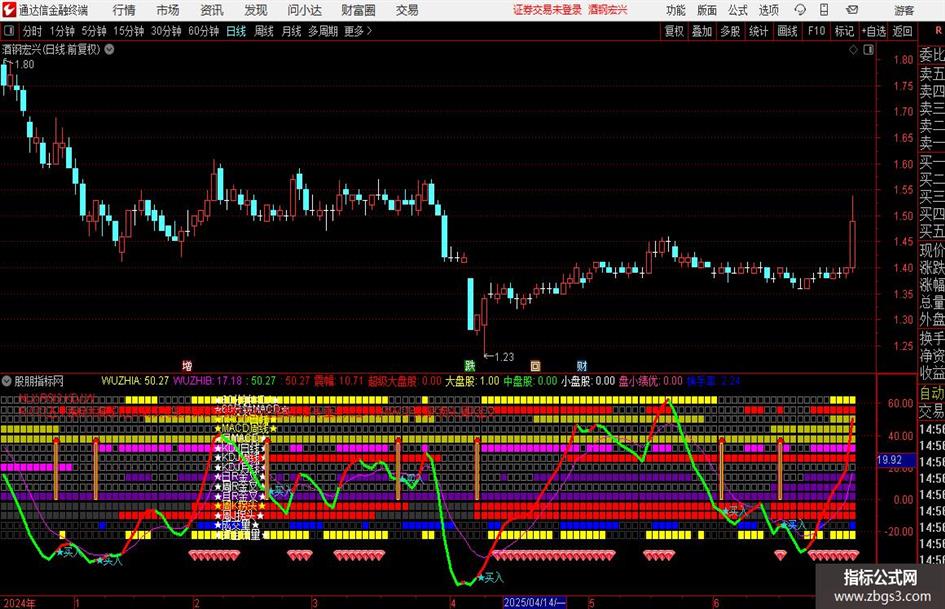Open the 版面 menu
The width and height of the screenshot is (945, 609).
click(x=706, y=10)
